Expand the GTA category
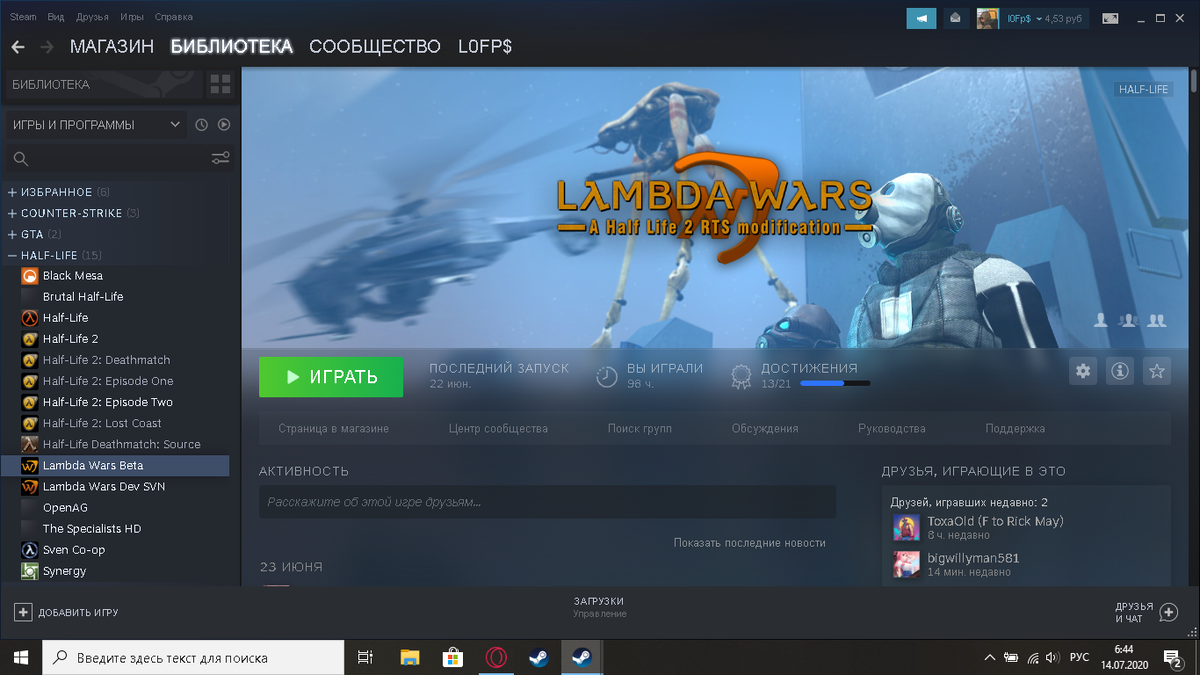 click(12, 234)
